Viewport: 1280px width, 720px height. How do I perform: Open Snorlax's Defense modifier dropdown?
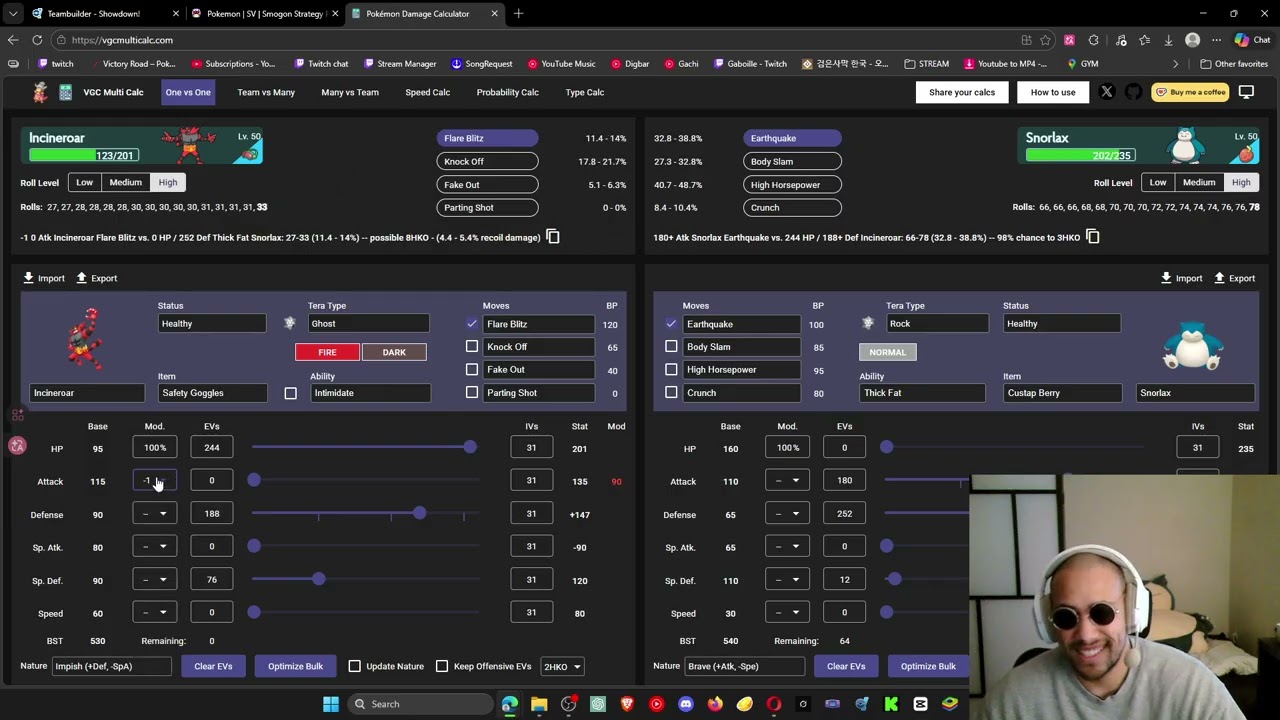pyautogui.click(x=787, y=514)
